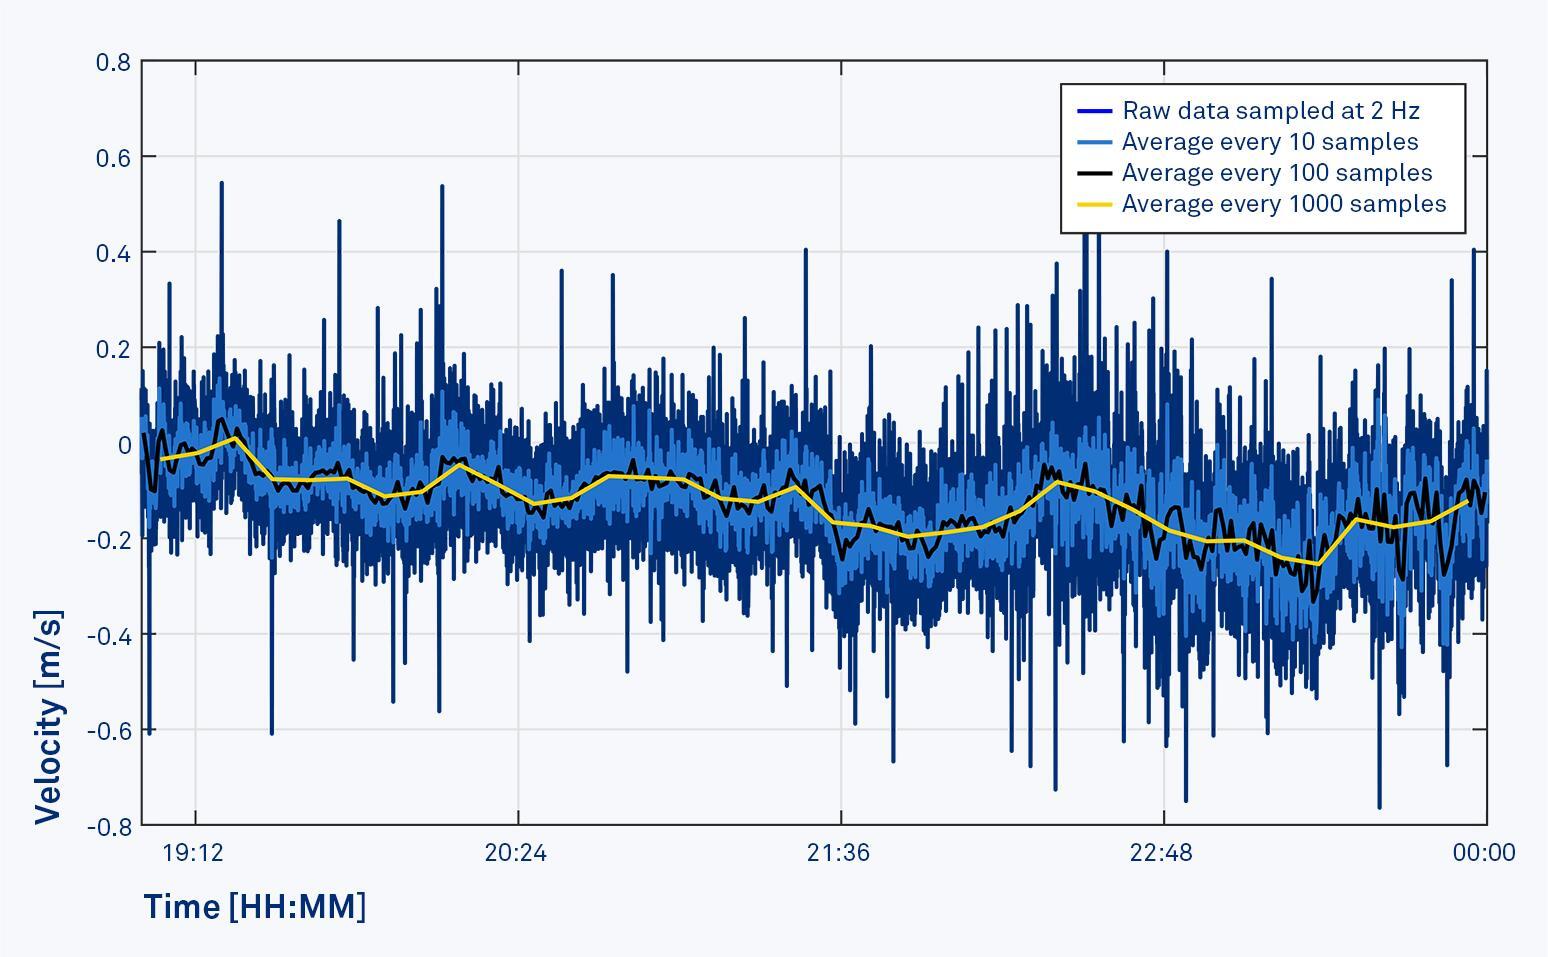Click the yellow legend line swatch

(1095, 203)
